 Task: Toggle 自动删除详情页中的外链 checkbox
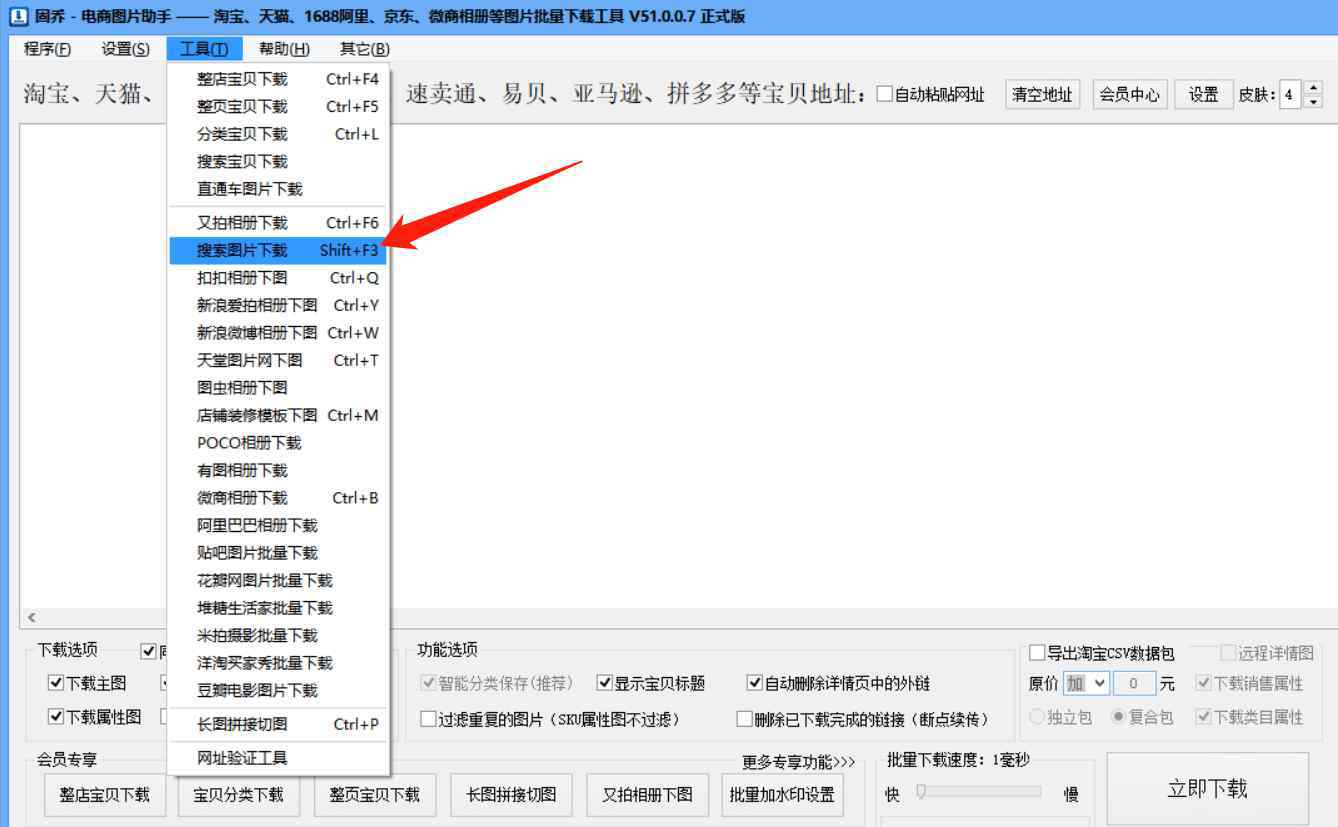[755, 684]
